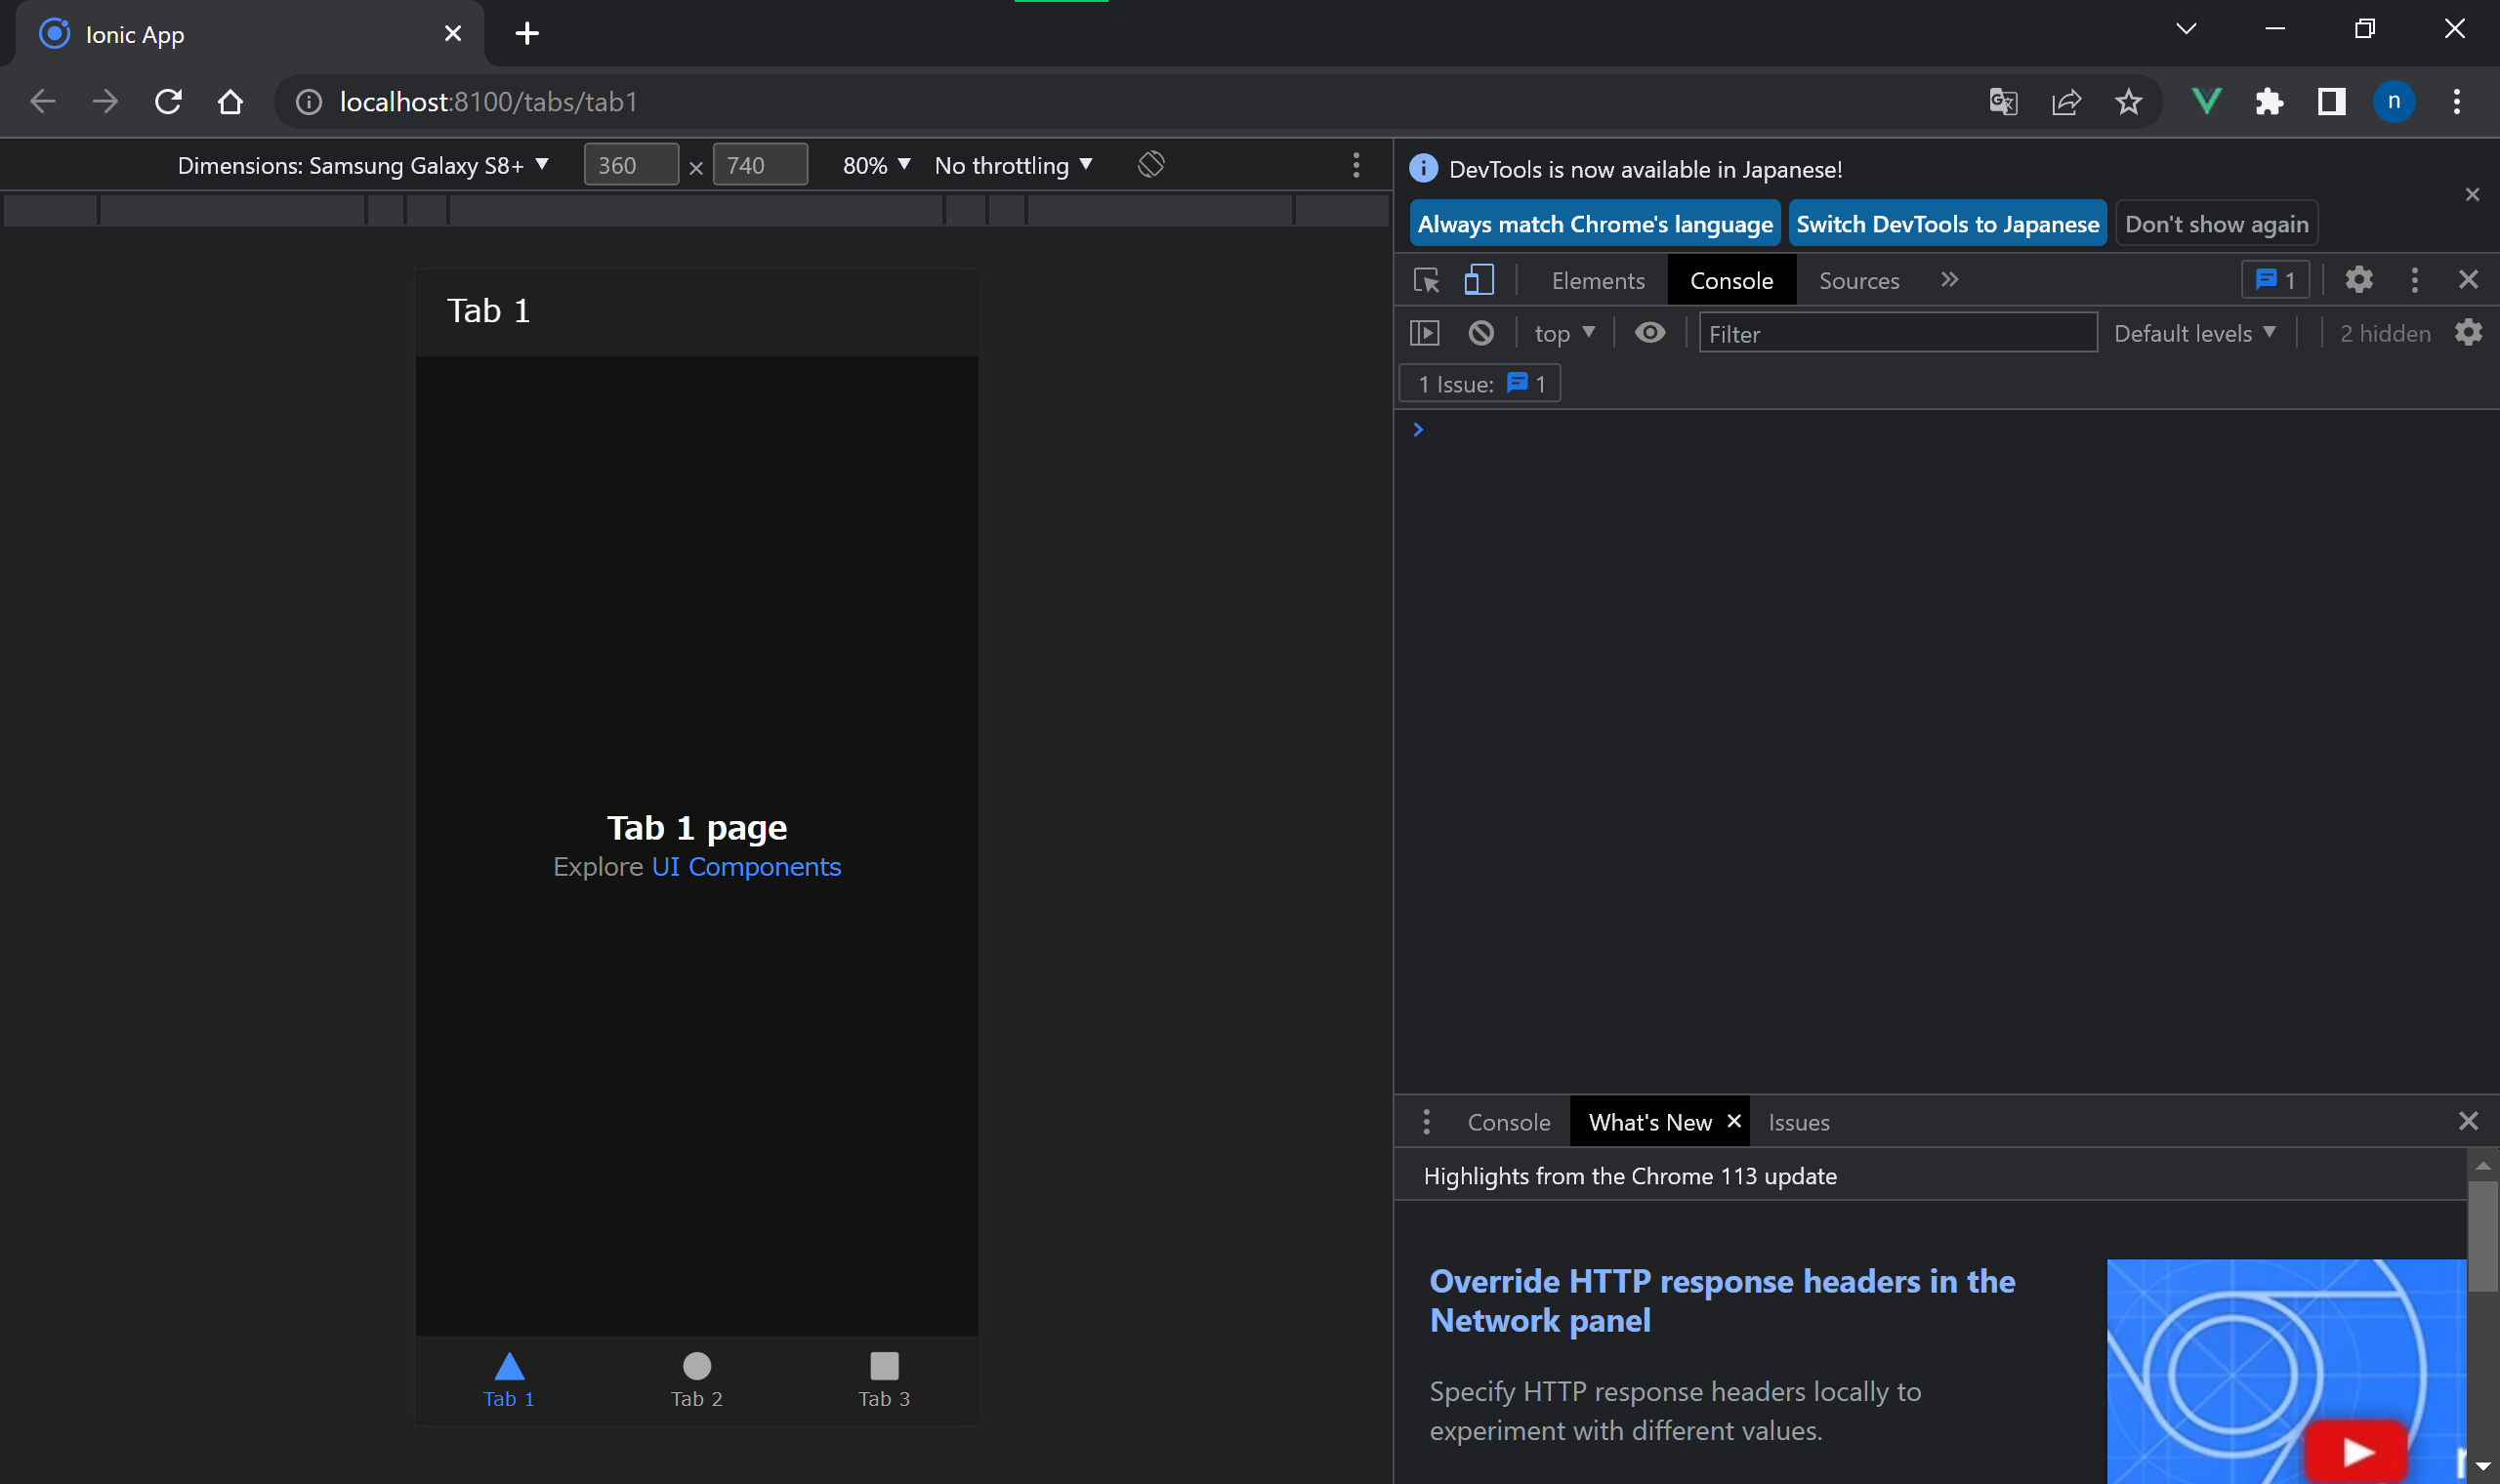Bookmark this page with the star icon
This screenshot has height=1484, width=2500.
[2128, 101]
